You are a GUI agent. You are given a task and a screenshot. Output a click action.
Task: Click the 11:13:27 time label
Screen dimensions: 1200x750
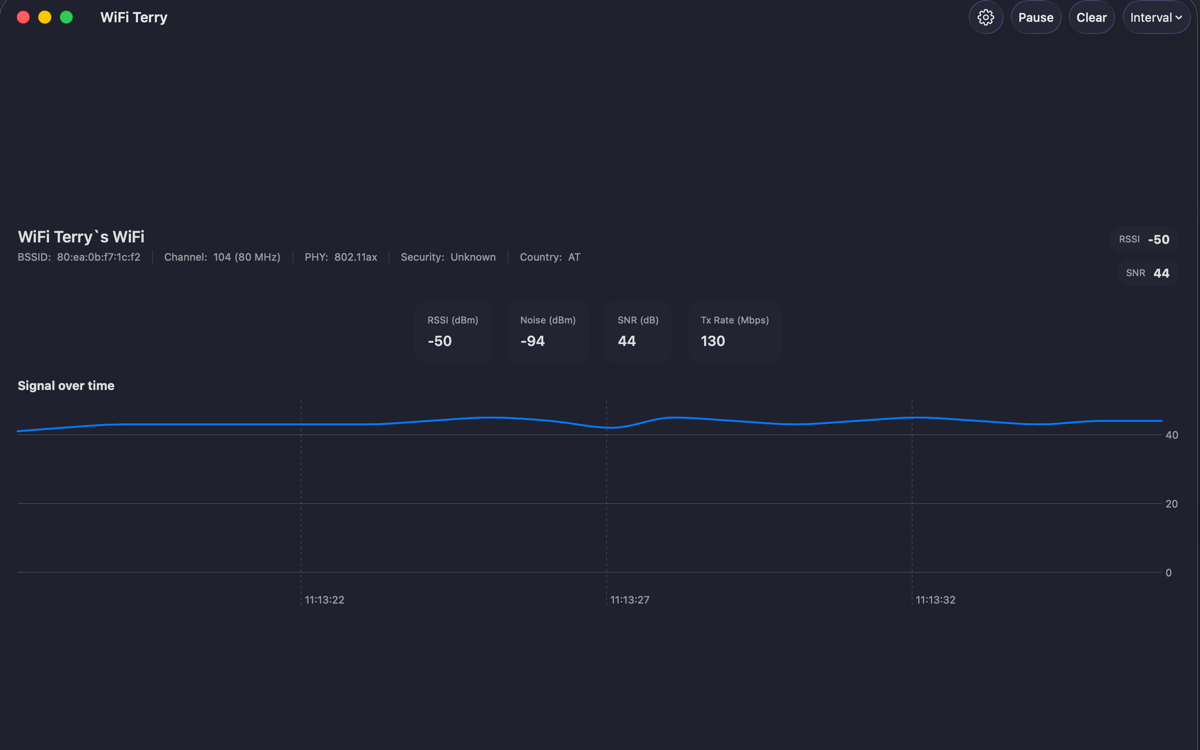(630, 600)
